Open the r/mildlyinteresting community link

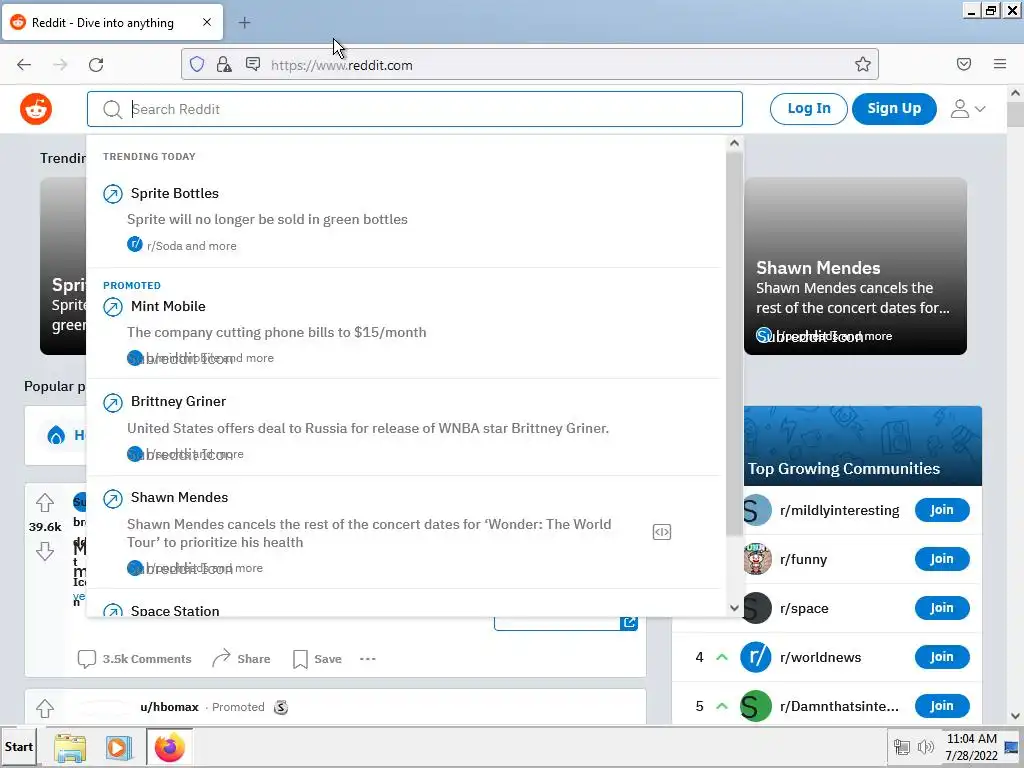(839, 510)
